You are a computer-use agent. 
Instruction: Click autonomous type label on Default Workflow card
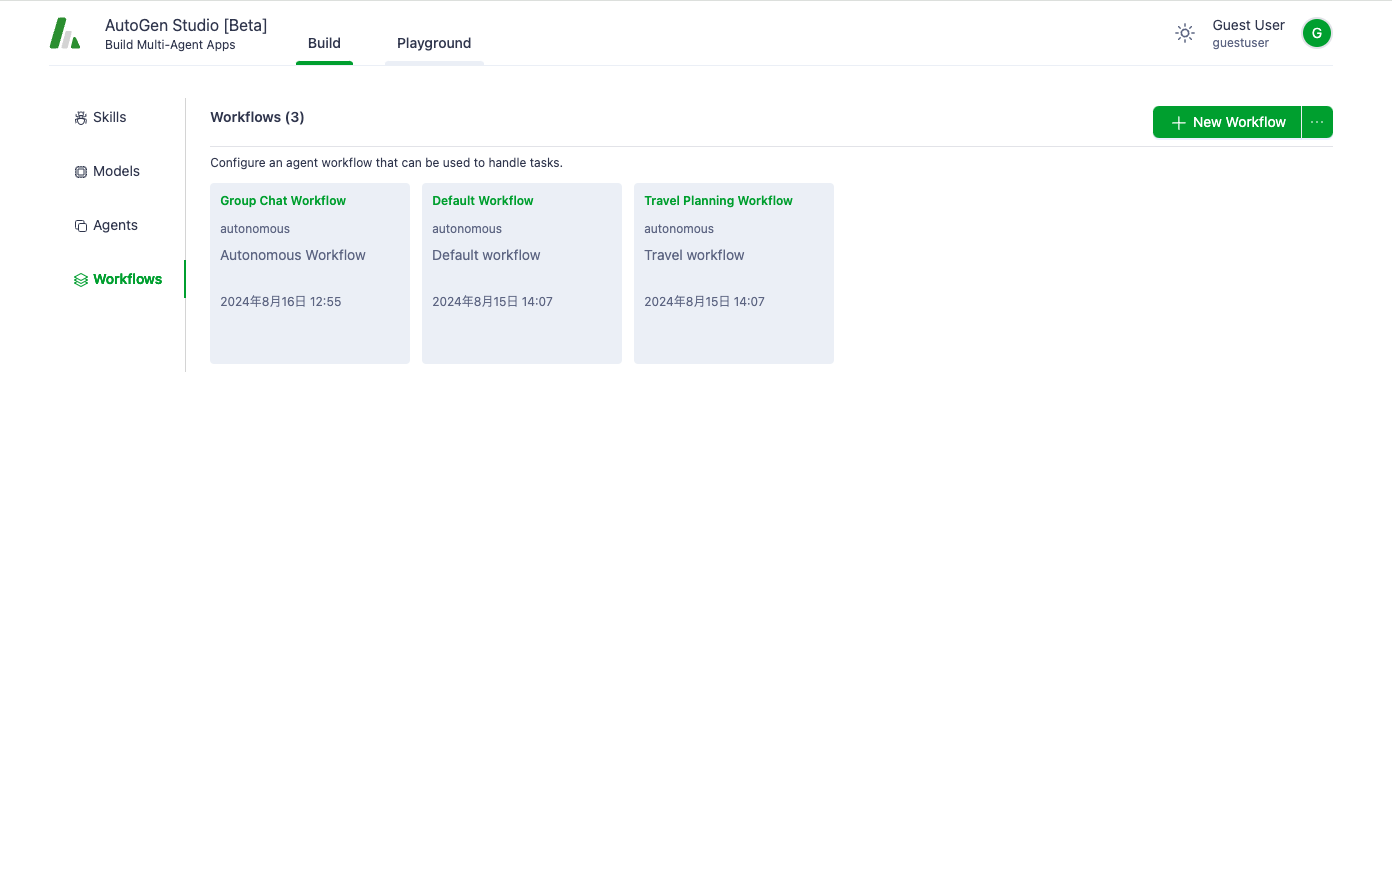coord(467,229)
